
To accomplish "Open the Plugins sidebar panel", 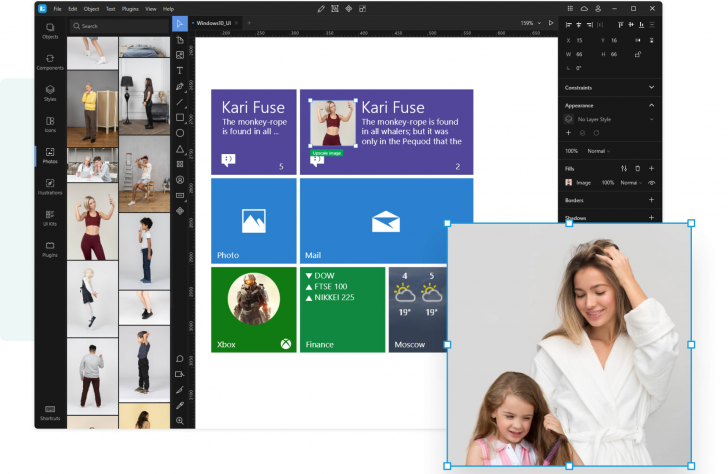I will click(50, 249).
